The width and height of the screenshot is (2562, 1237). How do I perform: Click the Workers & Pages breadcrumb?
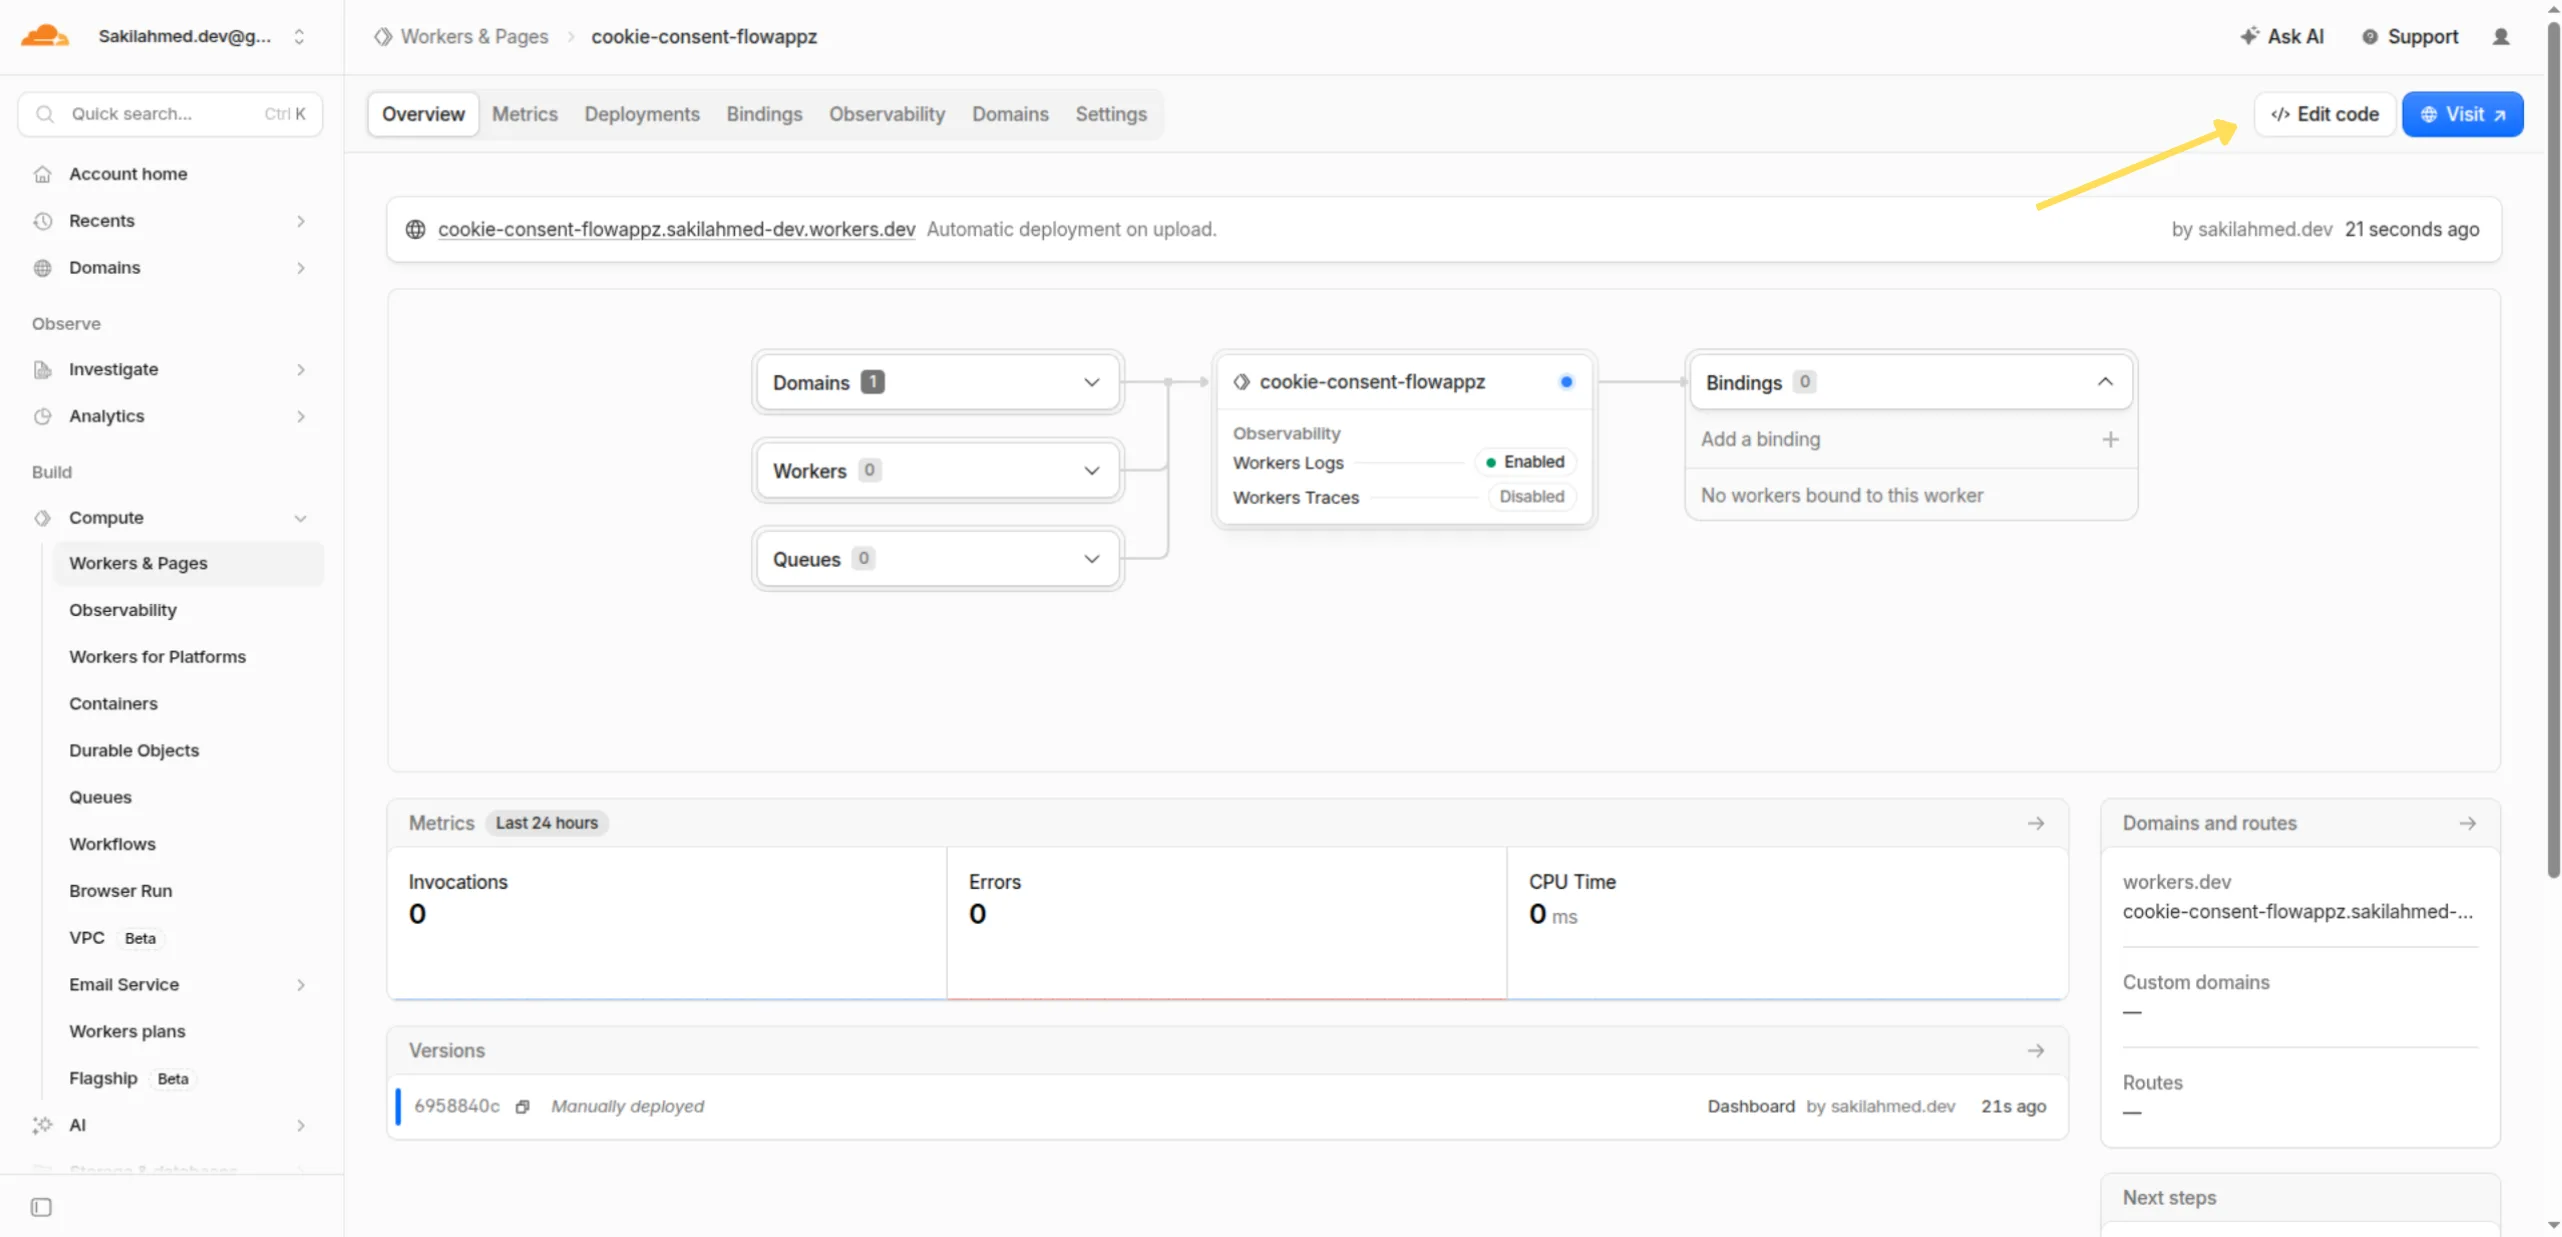click(474, 36)
